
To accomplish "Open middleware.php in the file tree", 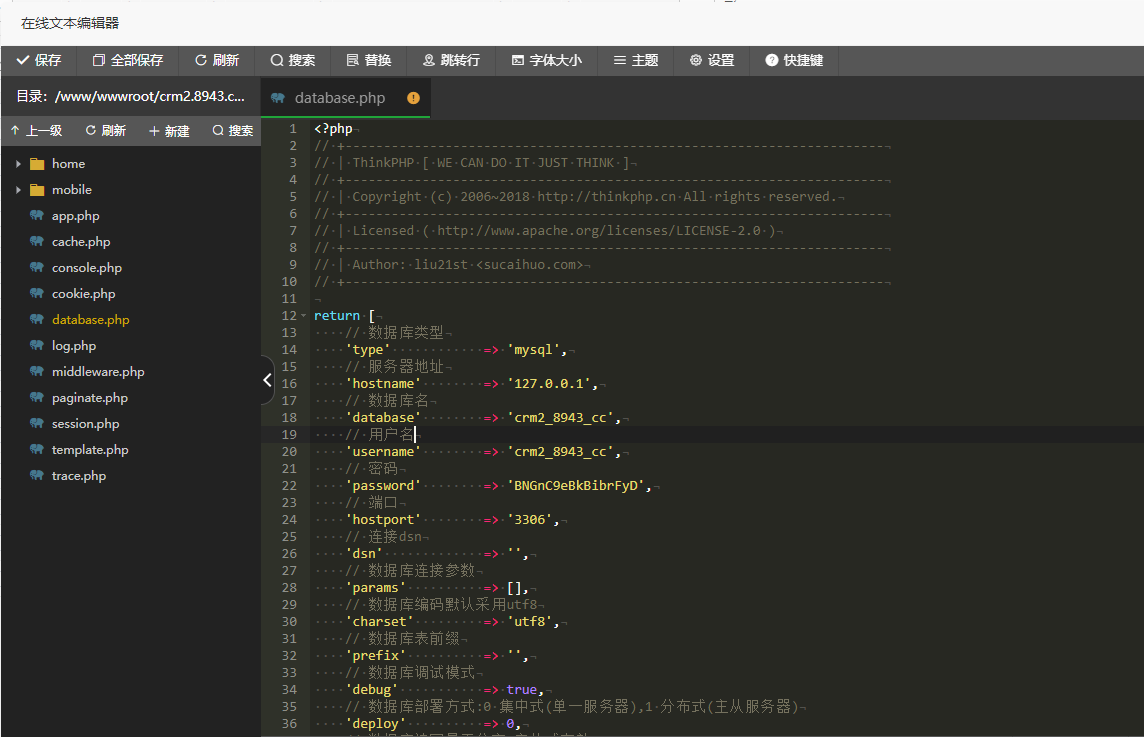I will [x=98, y=372].
